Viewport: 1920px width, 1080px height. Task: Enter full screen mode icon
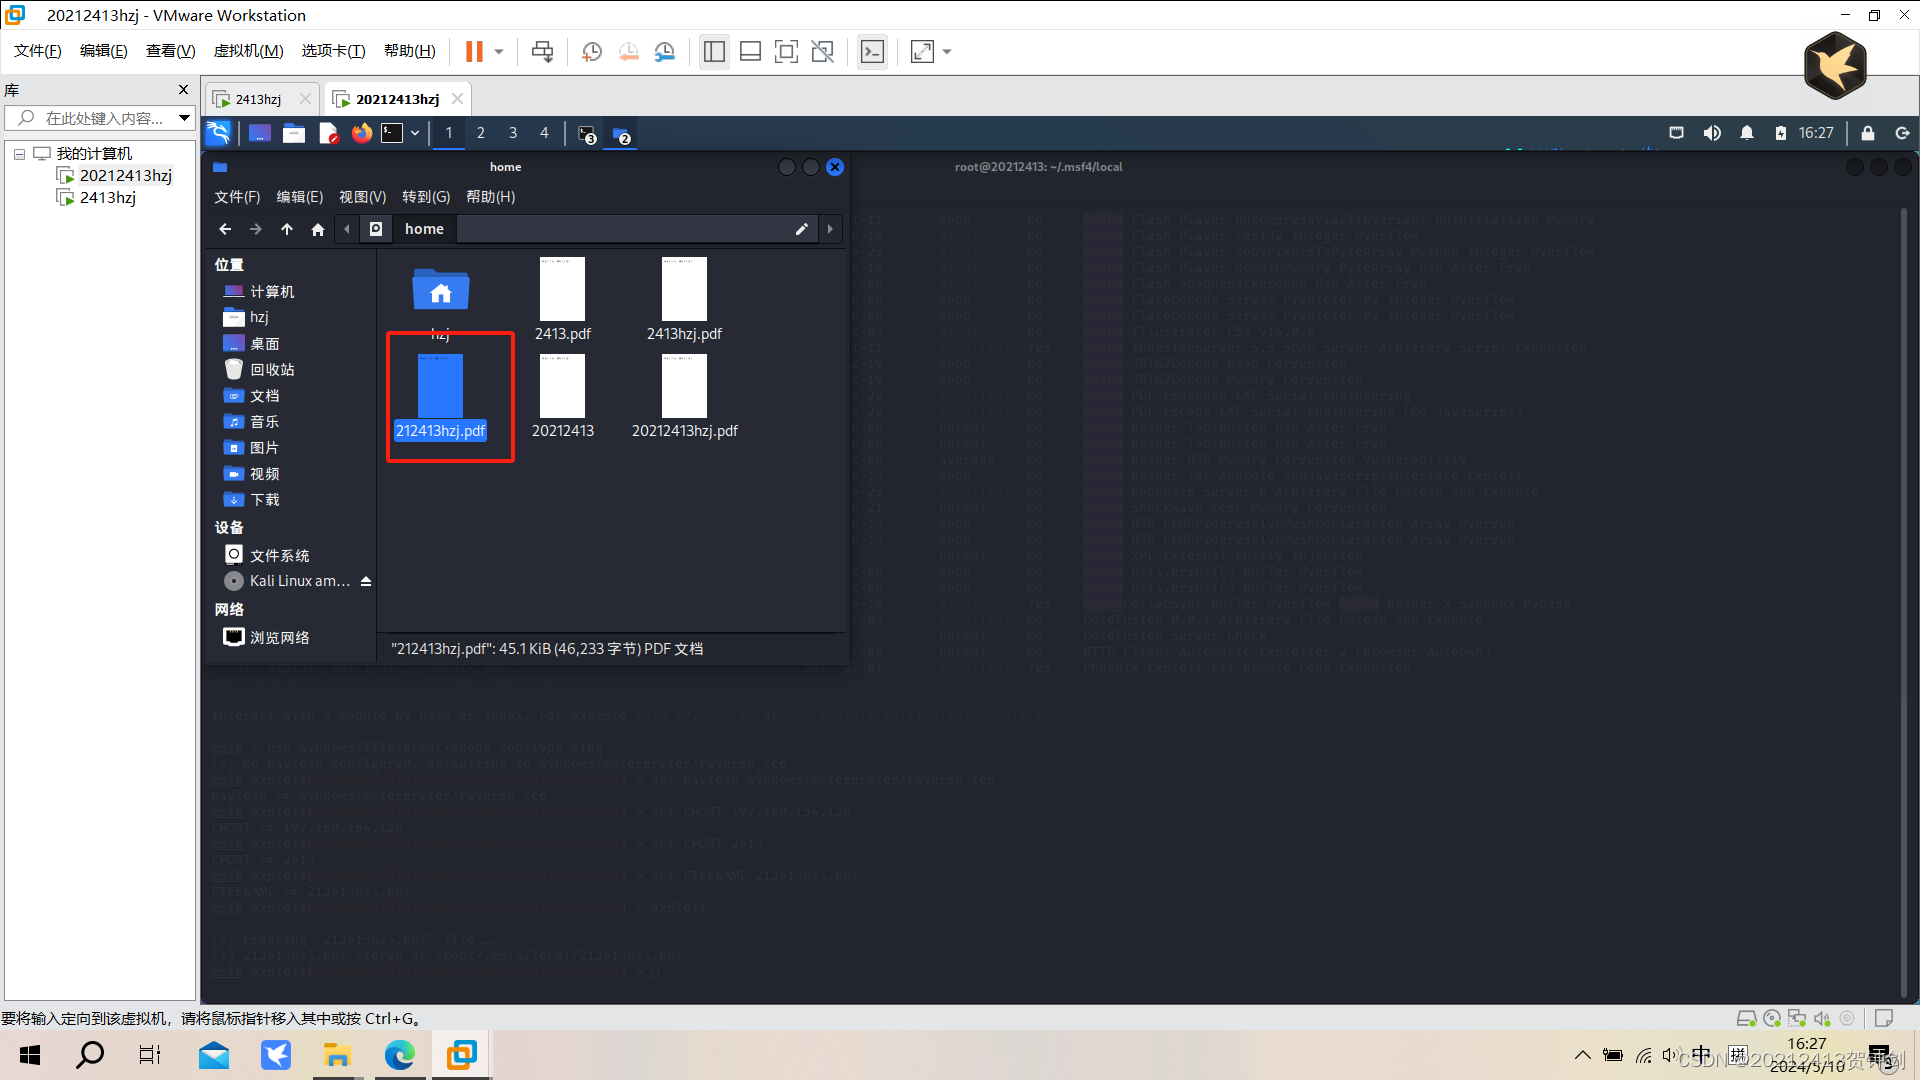[x=786, y=51]
